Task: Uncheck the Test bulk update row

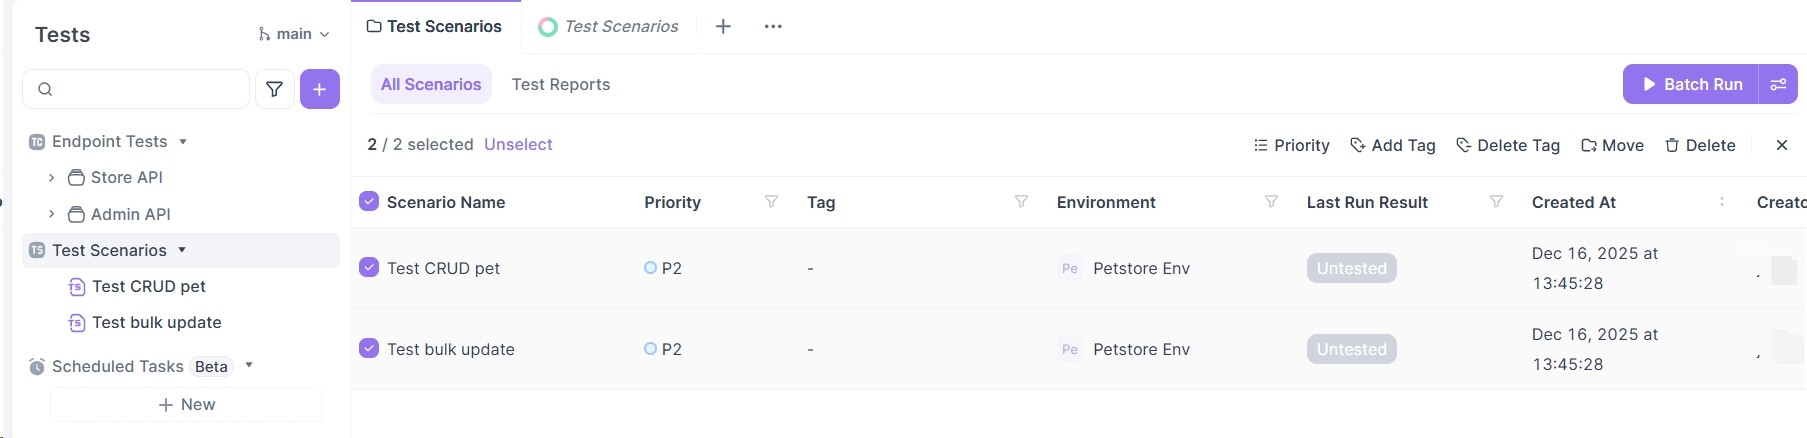Action: point(369,348)
